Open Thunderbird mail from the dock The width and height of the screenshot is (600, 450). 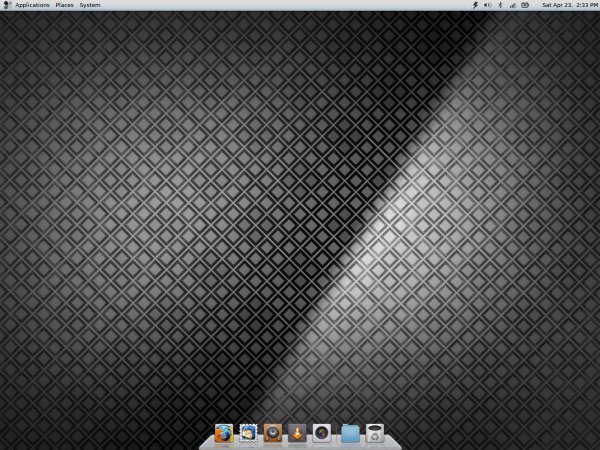(x=248, y=434)
